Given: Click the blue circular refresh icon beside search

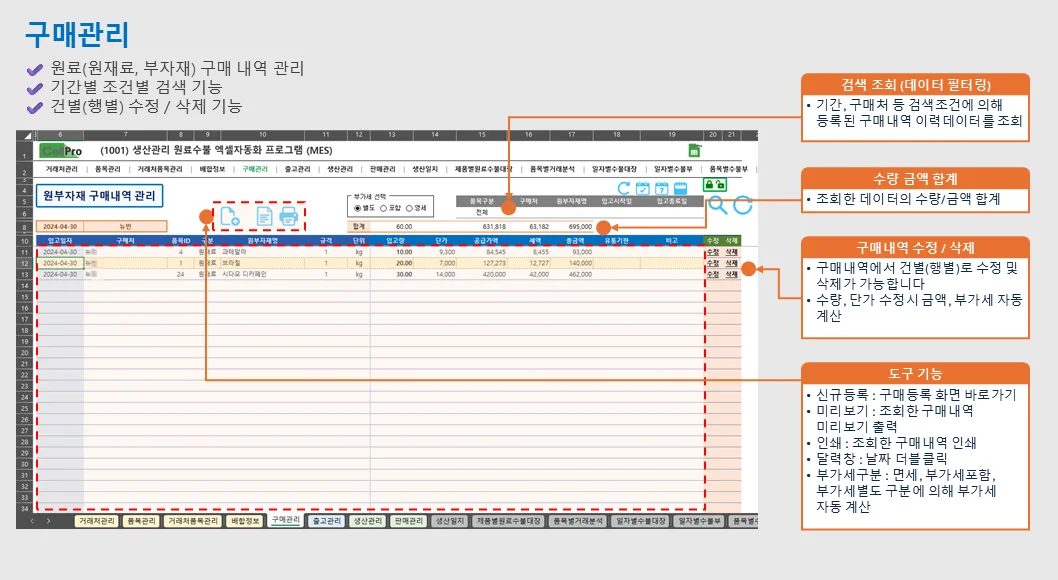Looking at the screenshot, I should click(743, 206).
